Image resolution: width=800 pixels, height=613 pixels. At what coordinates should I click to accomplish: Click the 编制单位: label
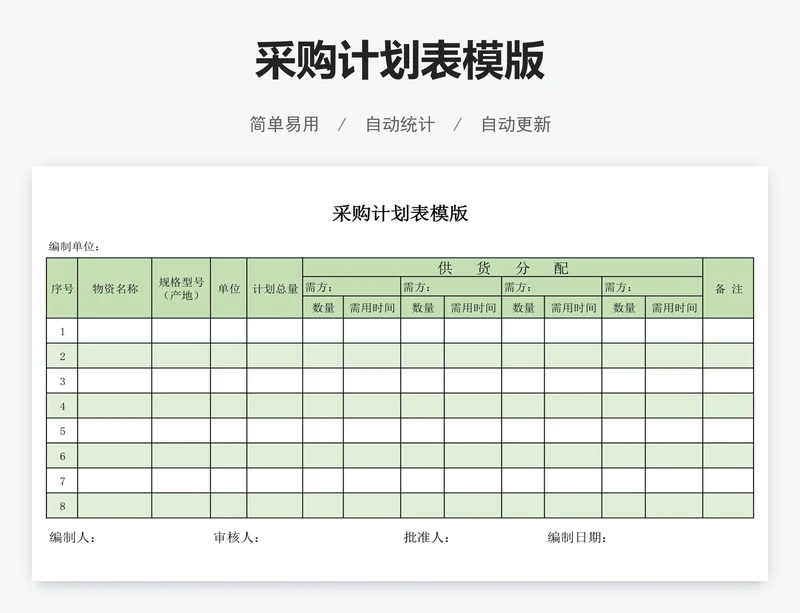pos(74,247)
